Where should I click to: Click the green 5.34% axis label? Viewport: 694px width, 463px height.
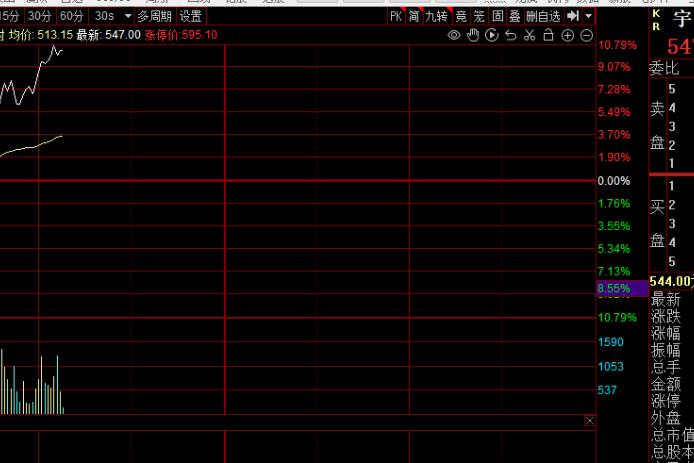(x=614, y=249)
